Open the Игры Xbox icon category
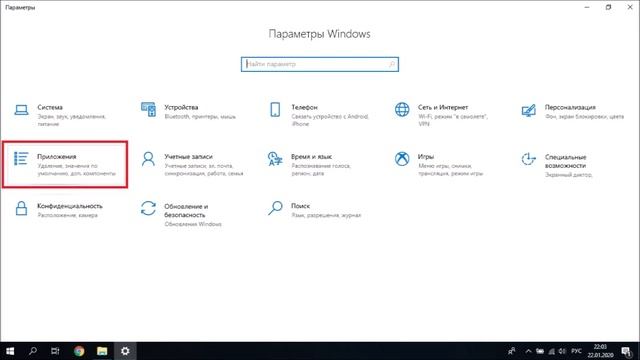Viewport: 640px width, 360px height. (402, 159)
